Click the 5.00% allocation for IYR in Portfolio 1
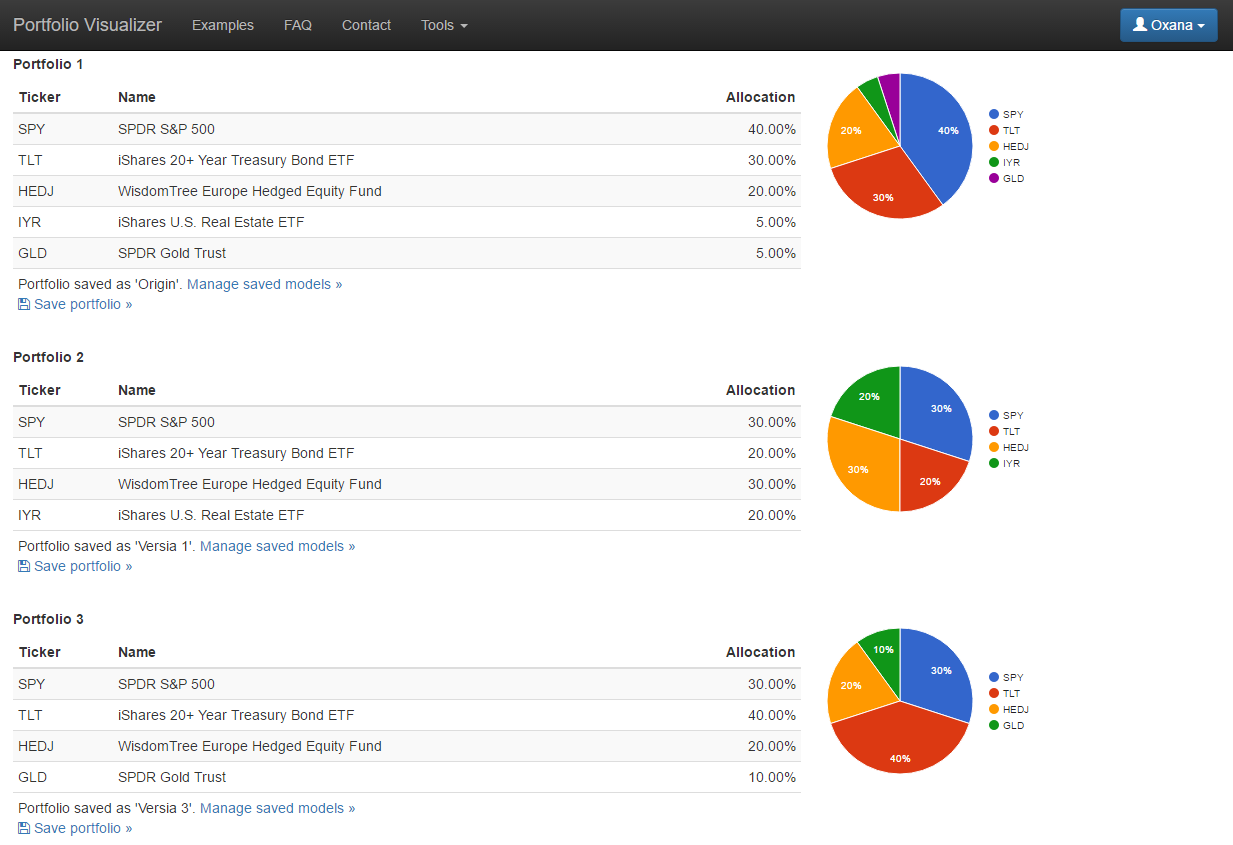 [776, 222]
